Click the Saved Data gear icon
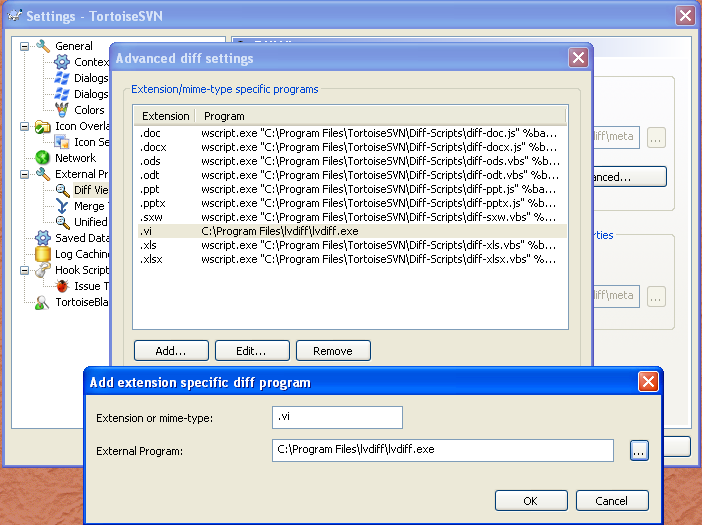Viewport: 702px width, 525px height. [43, 238]
